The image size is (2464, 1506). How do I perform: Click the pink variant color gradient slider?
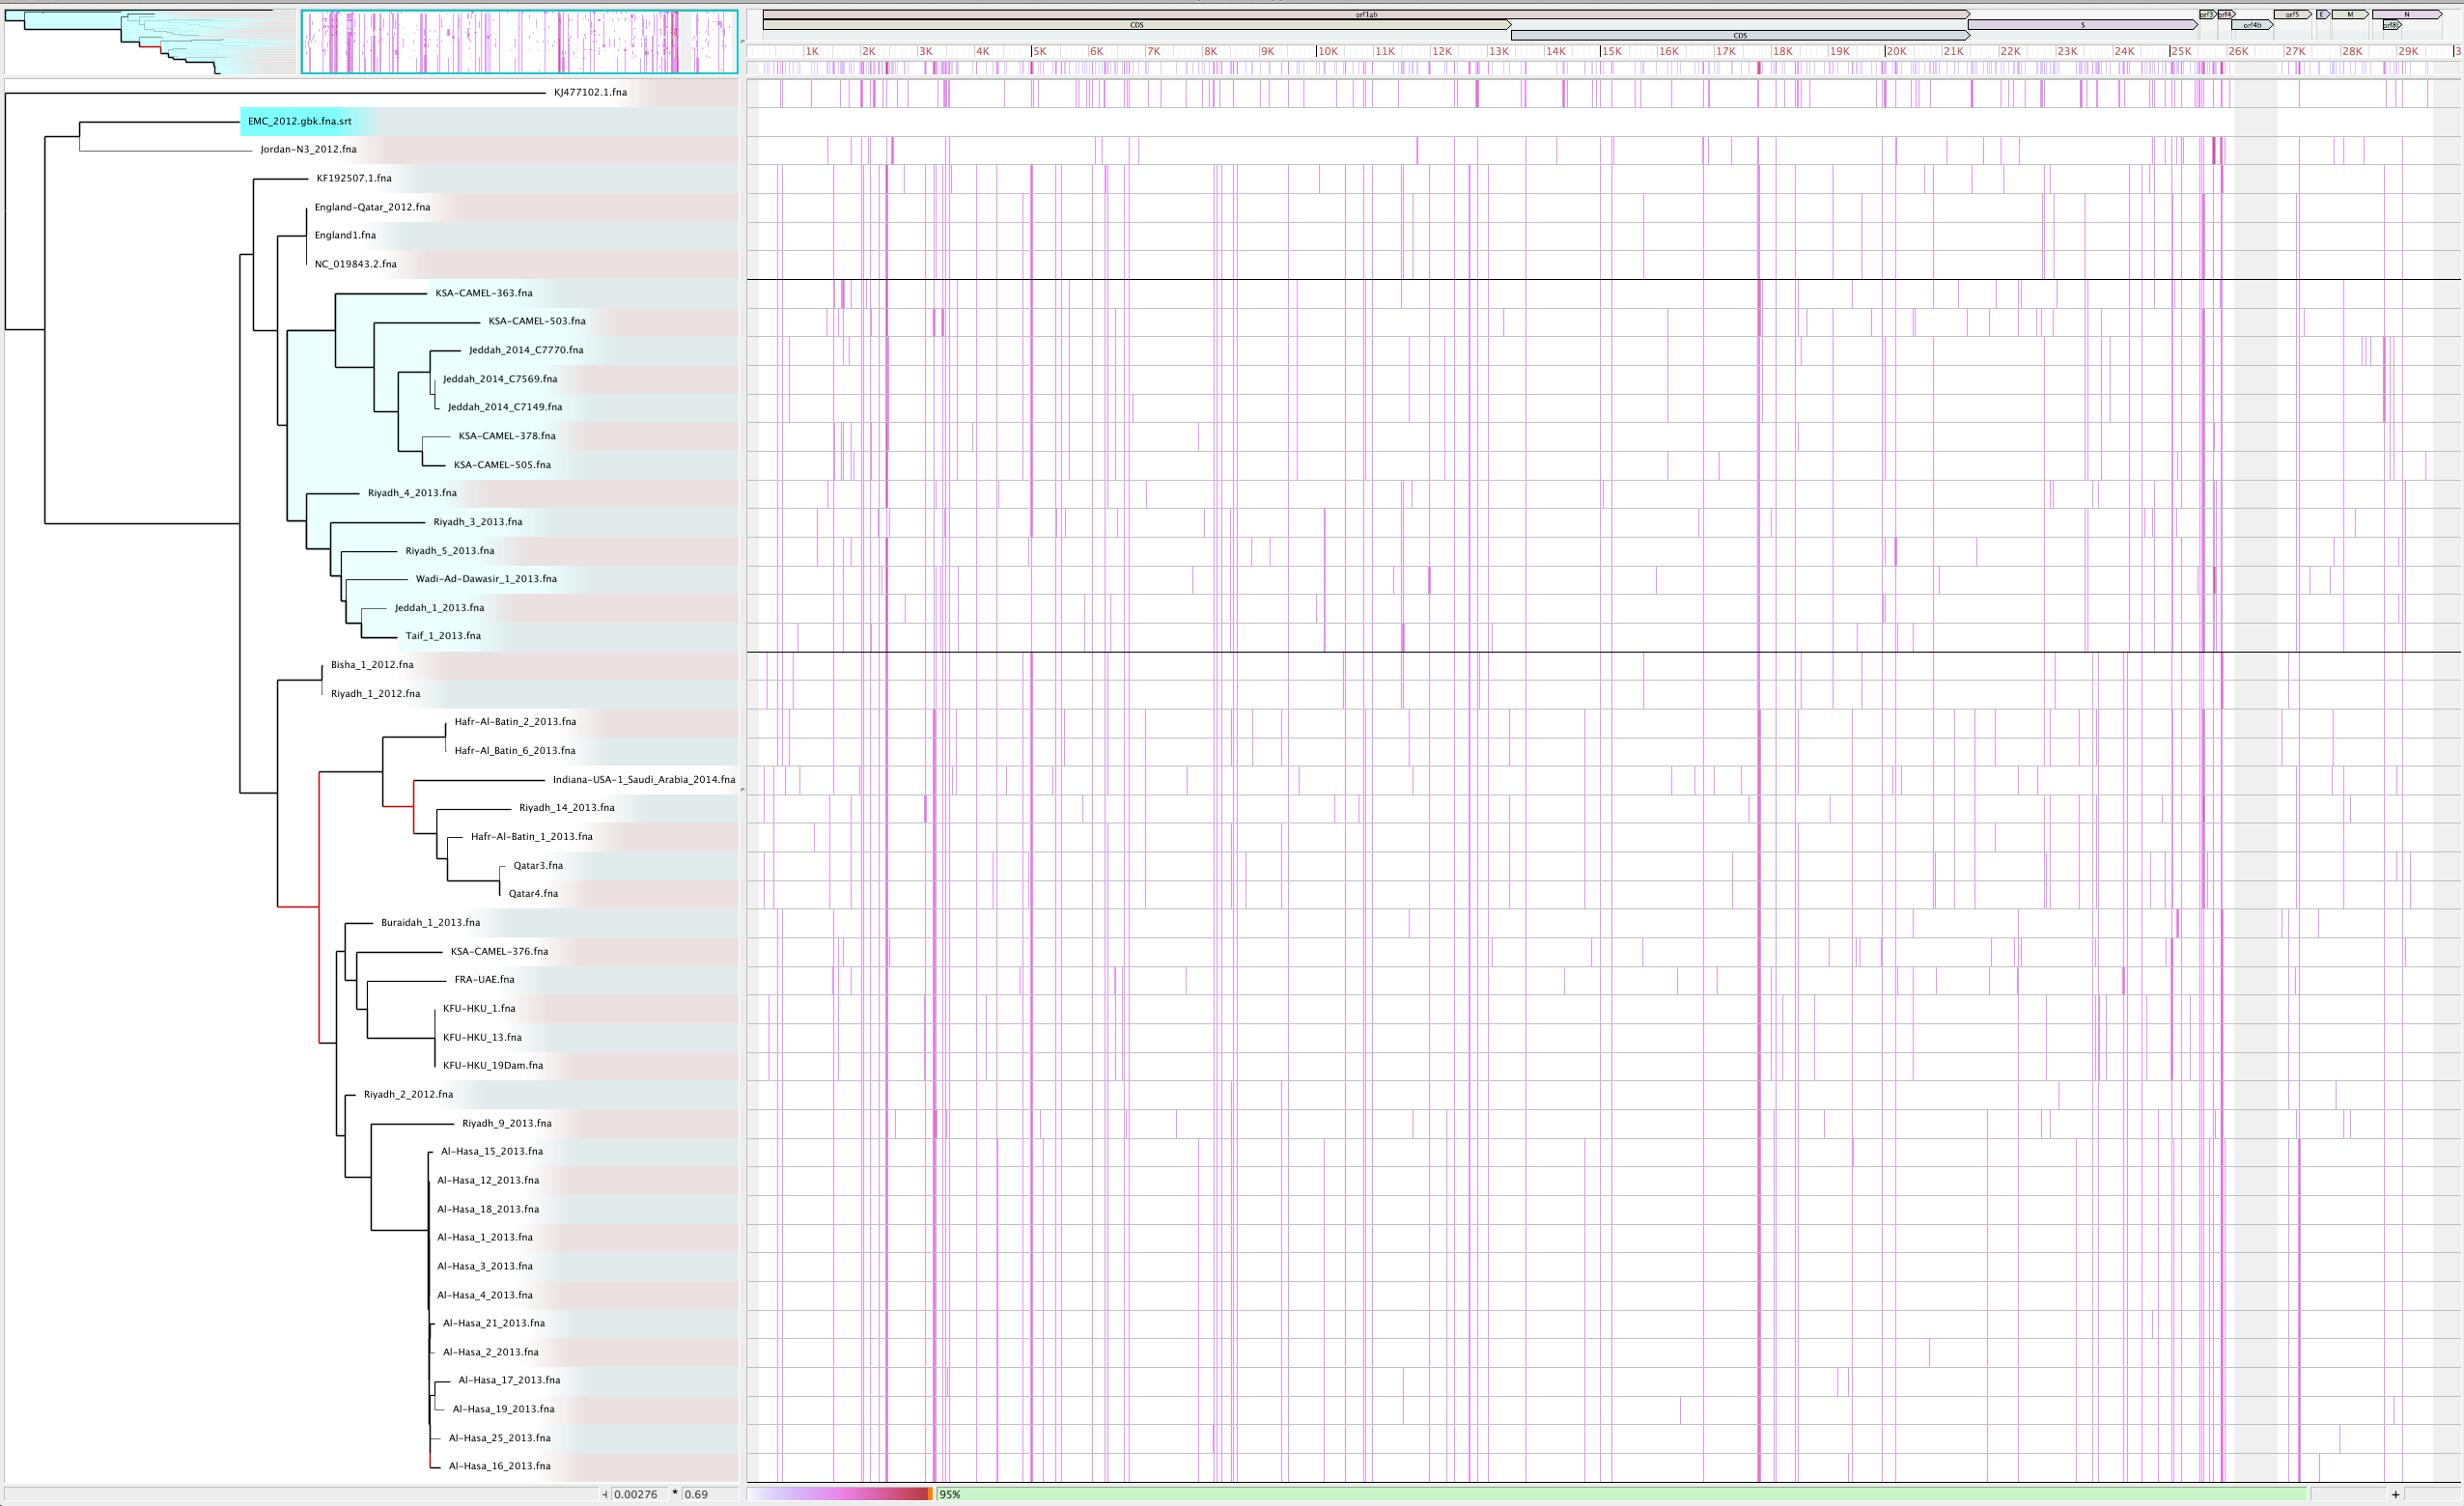[x=840, y=1494]
